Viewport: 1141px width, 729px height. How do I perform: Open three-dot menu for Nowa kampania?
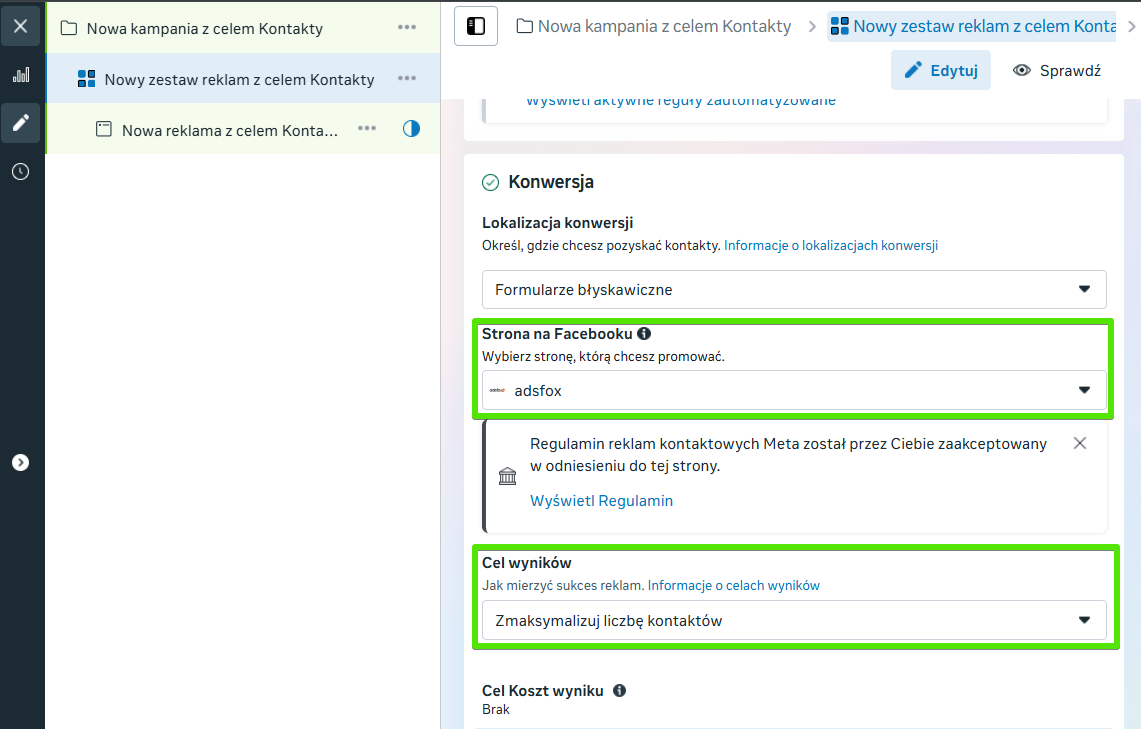(x=406, y=28)
